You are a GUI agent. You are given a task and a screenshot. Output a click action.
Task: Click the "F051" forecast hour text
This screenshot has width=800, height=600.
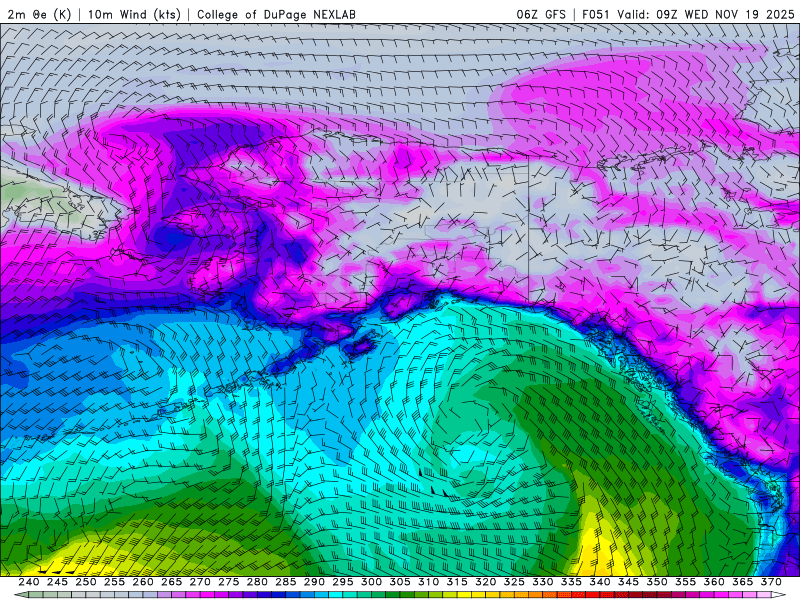tap(596, 14)
